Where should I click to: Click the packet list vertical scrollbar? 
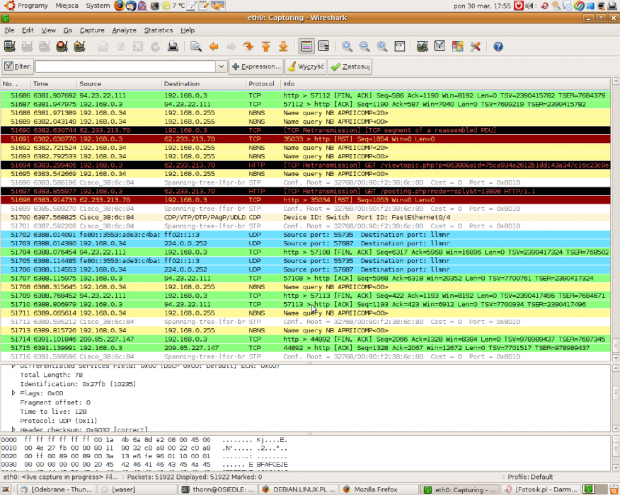(616, 219)
